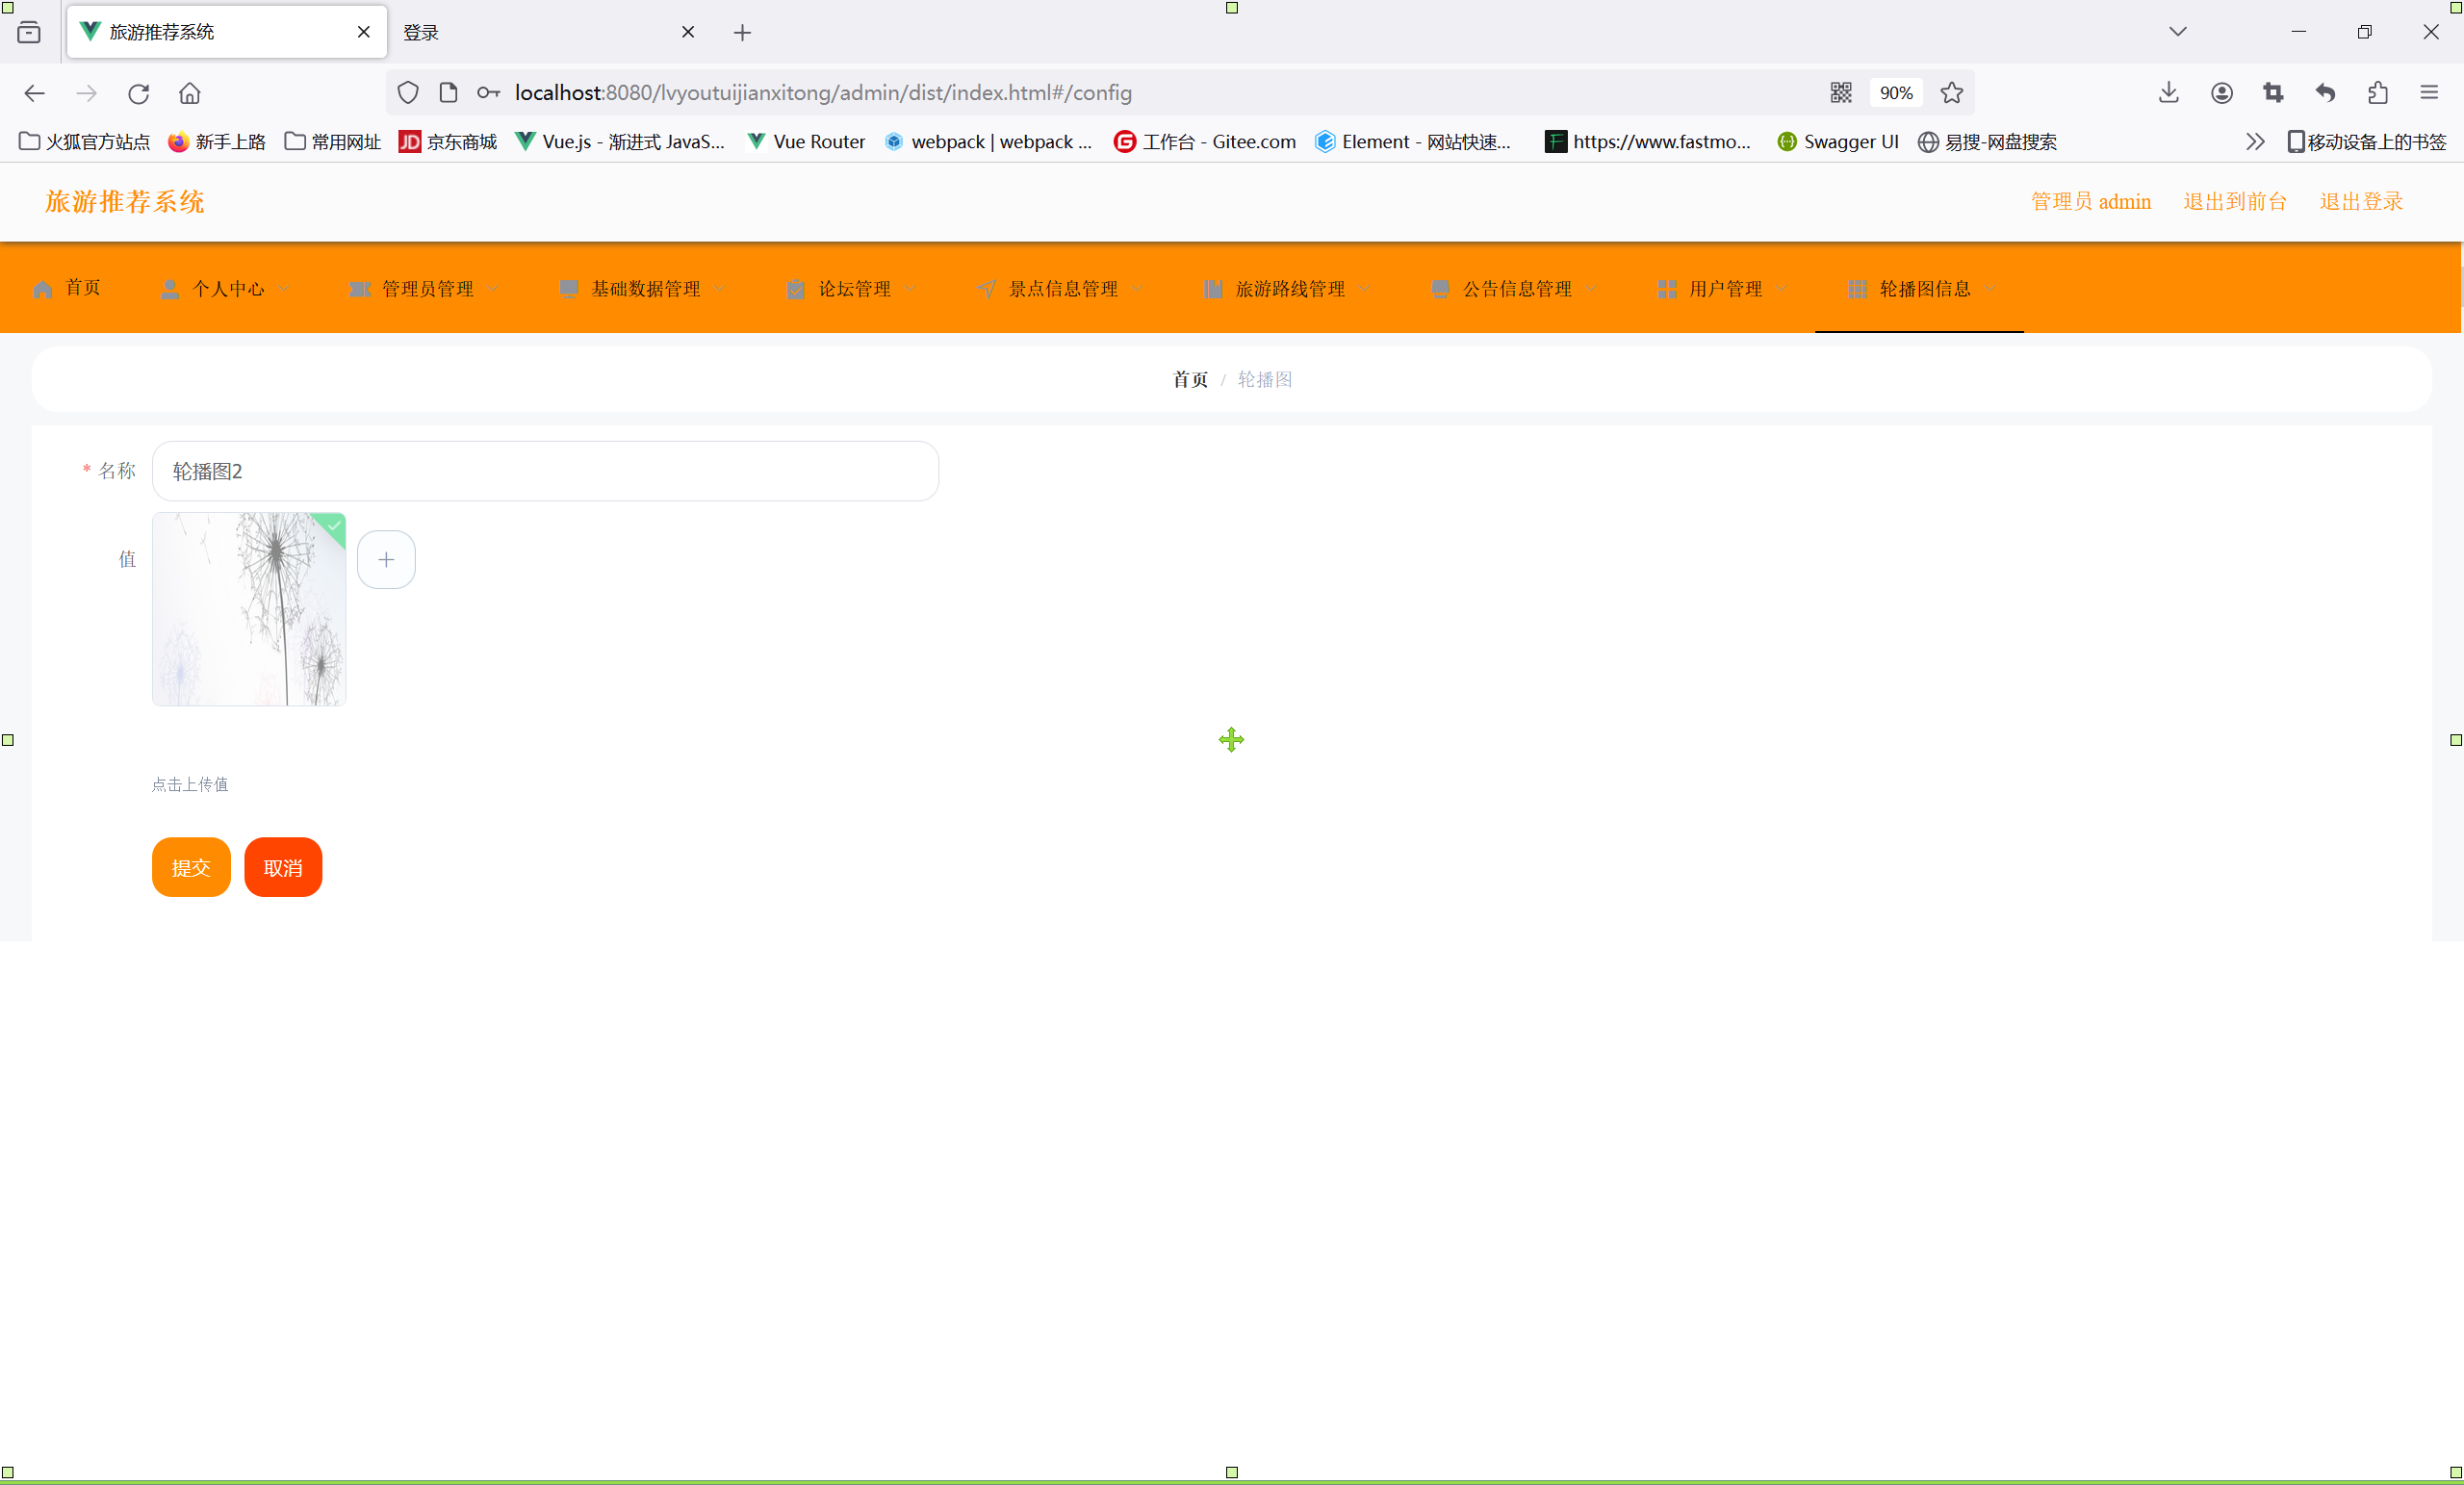Open the Firefox downloads icon
This screenshot has width=2464, height=1485.
[2168, 93]
